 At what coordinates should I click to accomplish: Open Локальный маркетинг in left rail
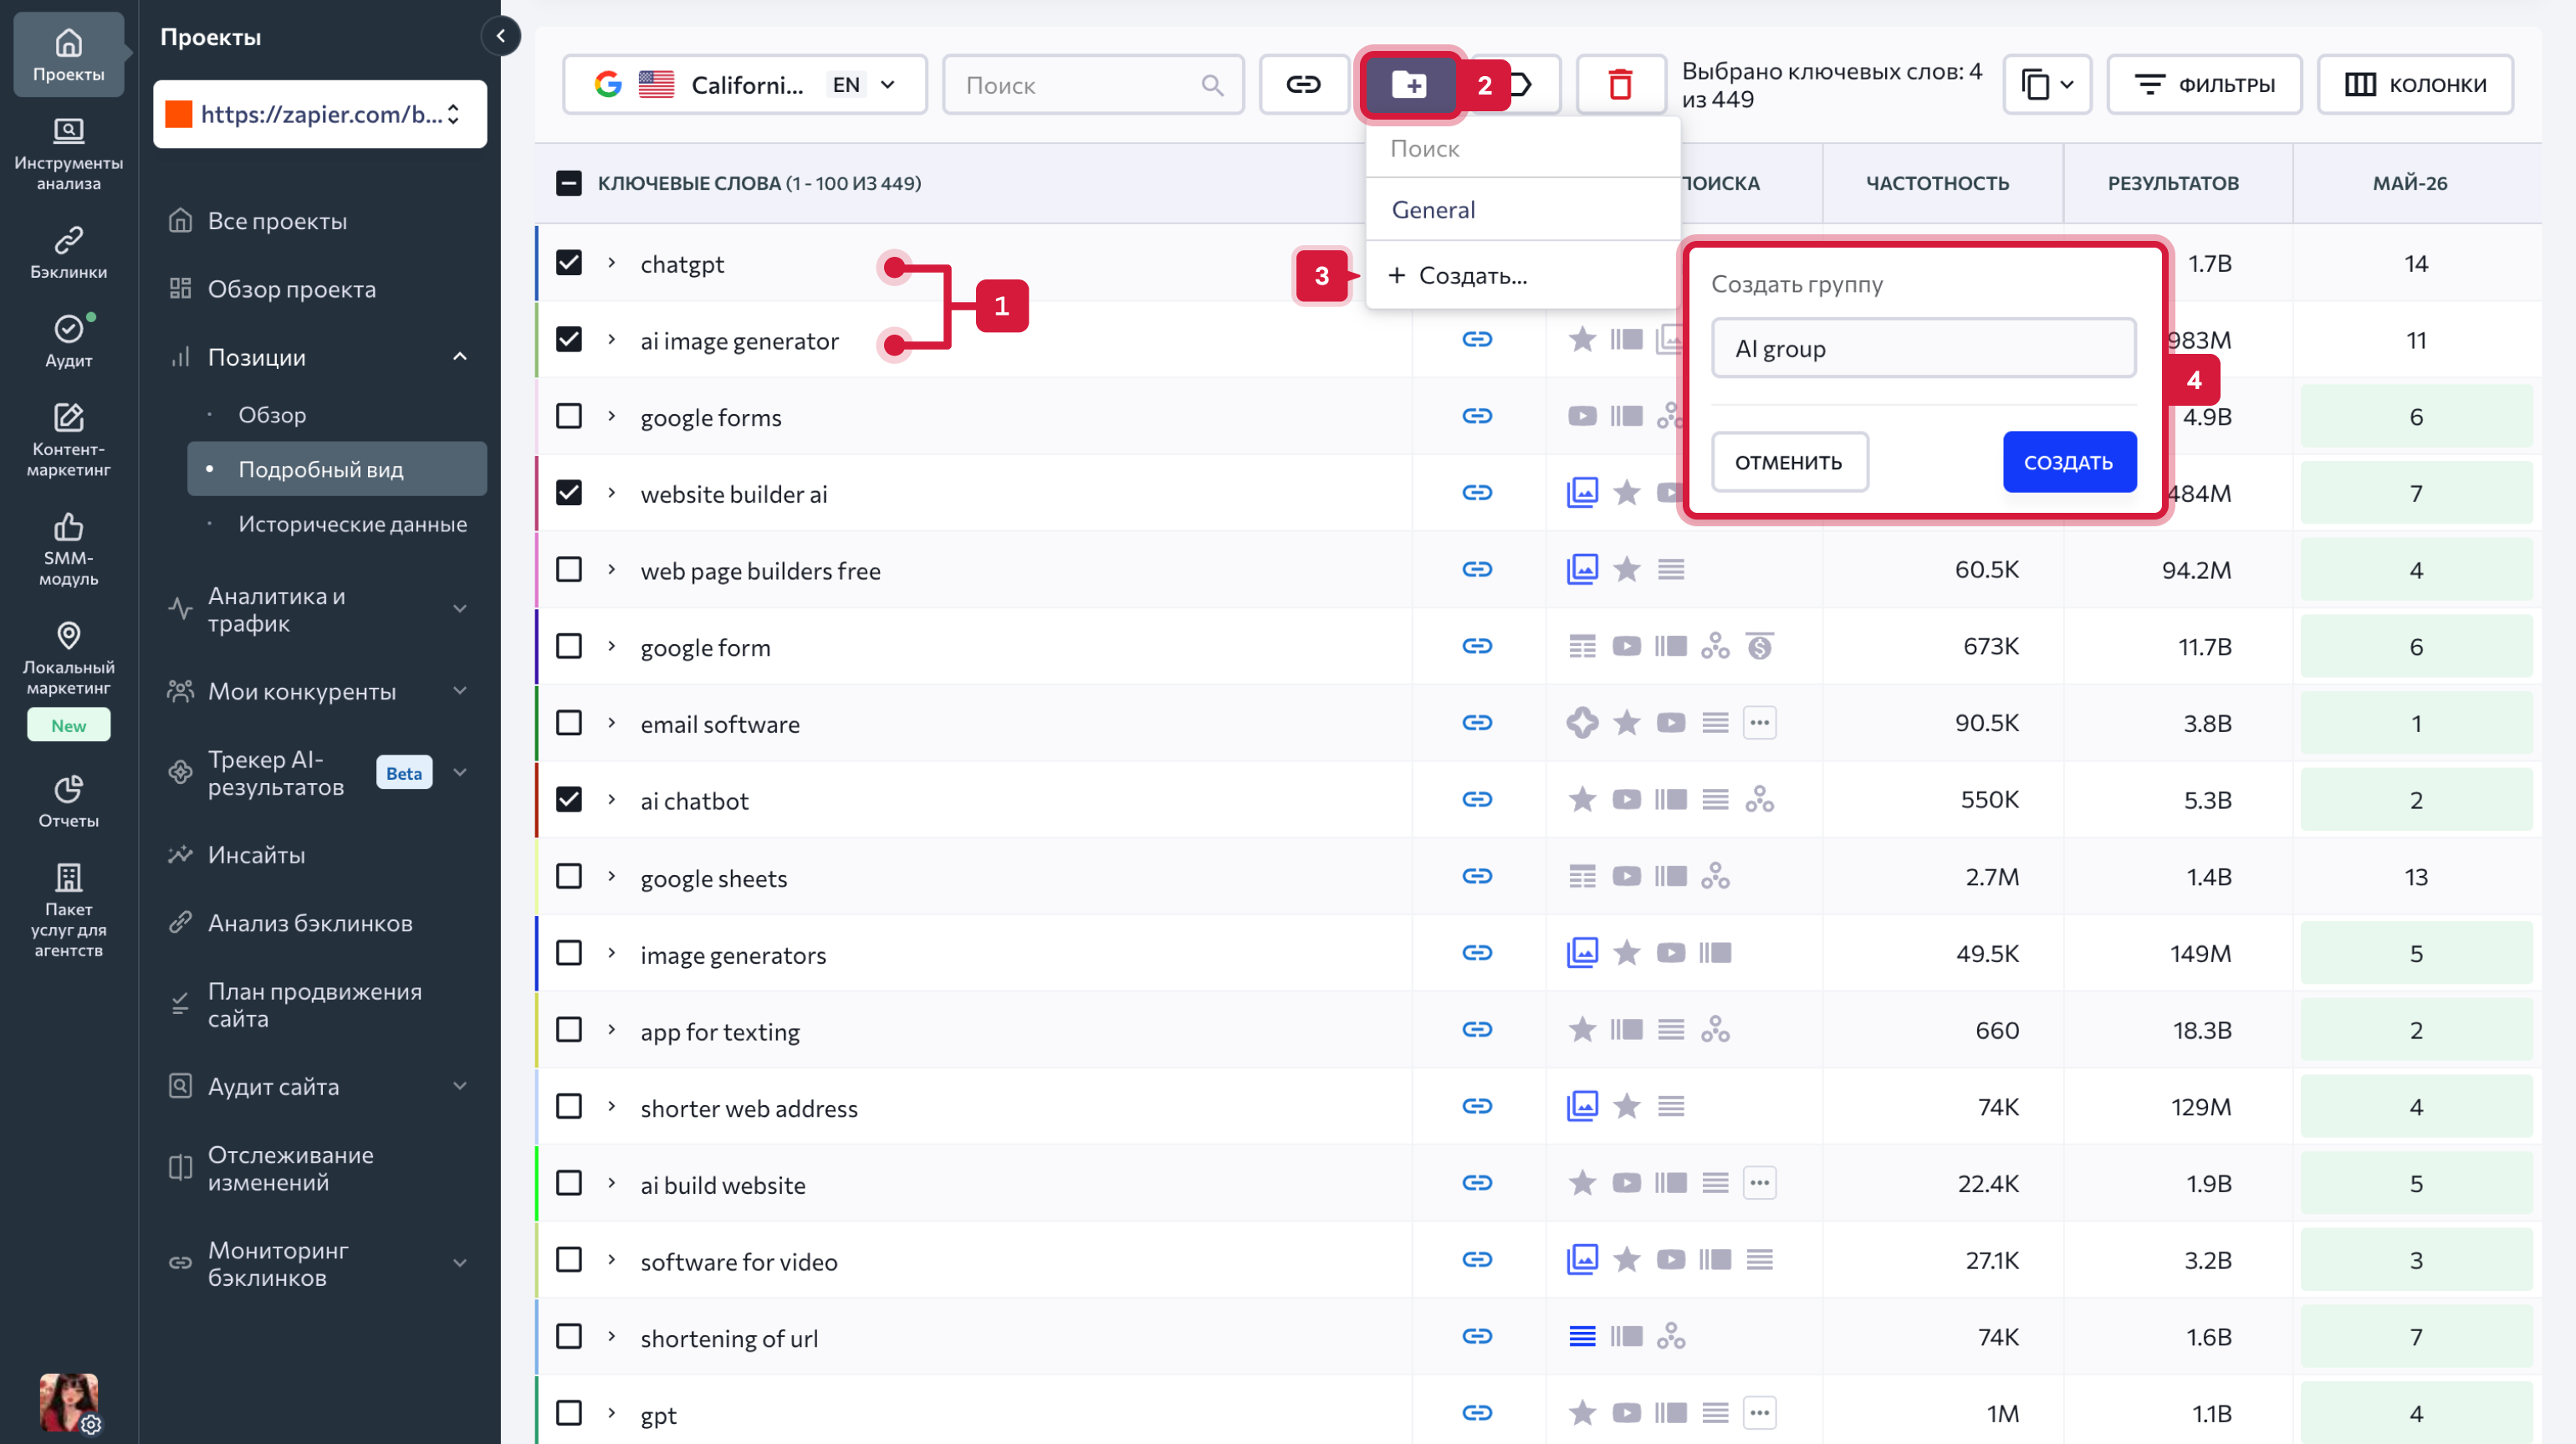[x=68, y=657]
